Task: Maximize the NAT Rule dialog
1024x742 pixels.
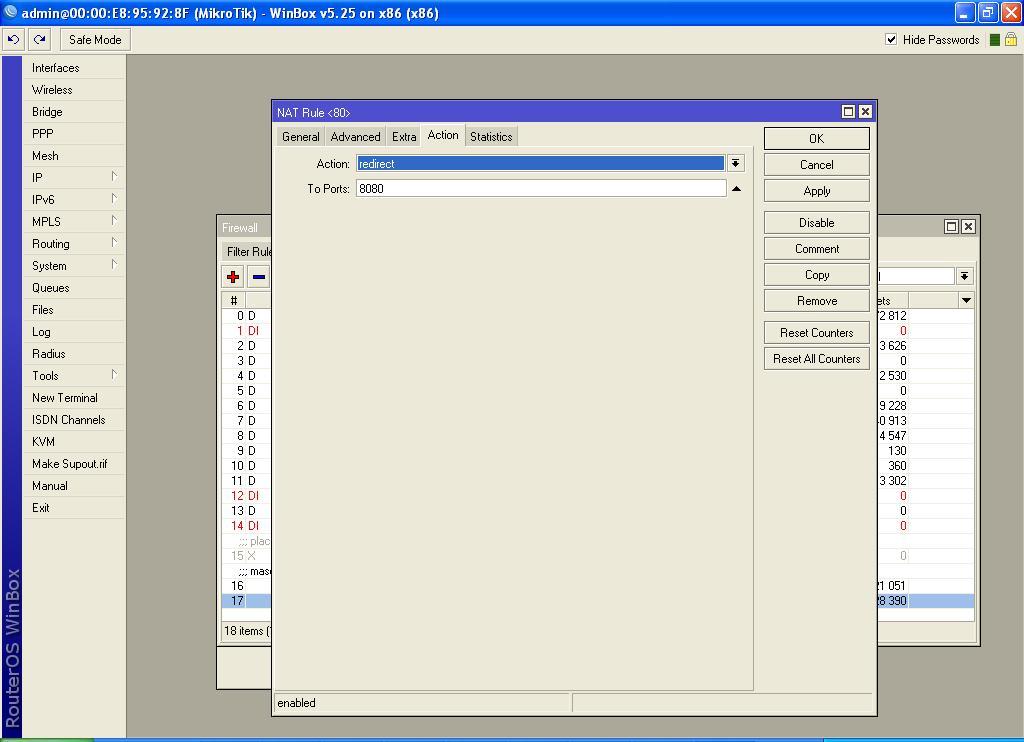Action: coord(848,112)
